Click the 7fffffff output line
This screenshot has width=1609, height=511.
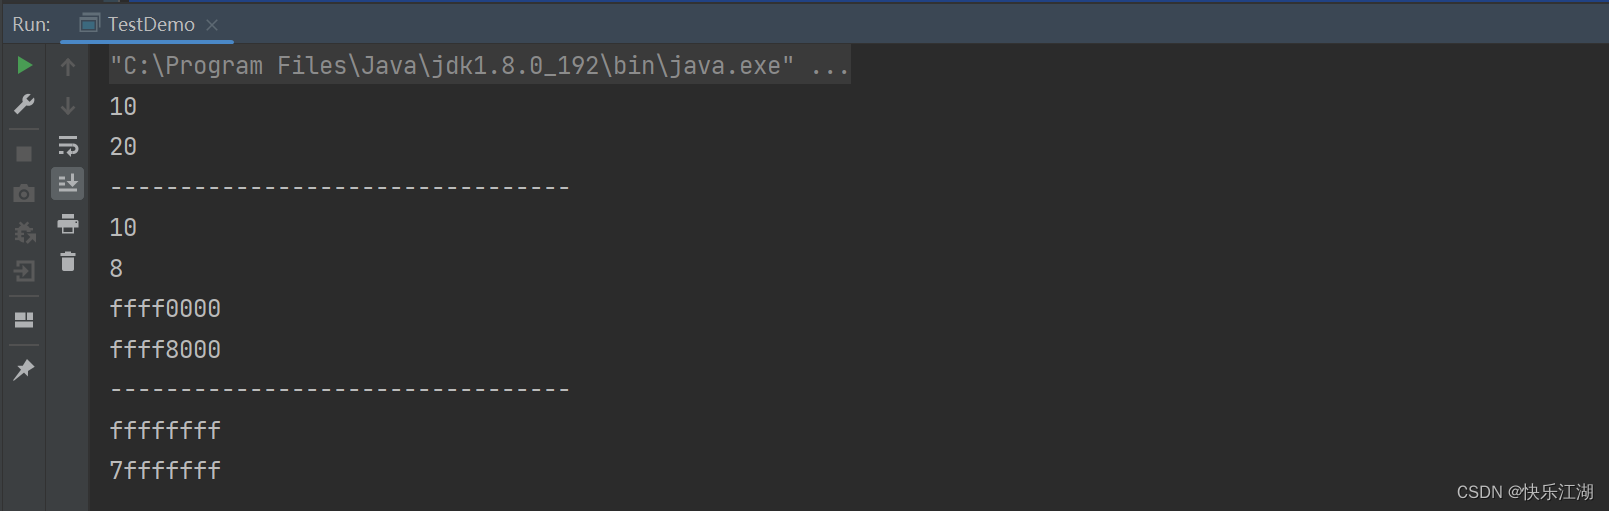pos(165,470)
